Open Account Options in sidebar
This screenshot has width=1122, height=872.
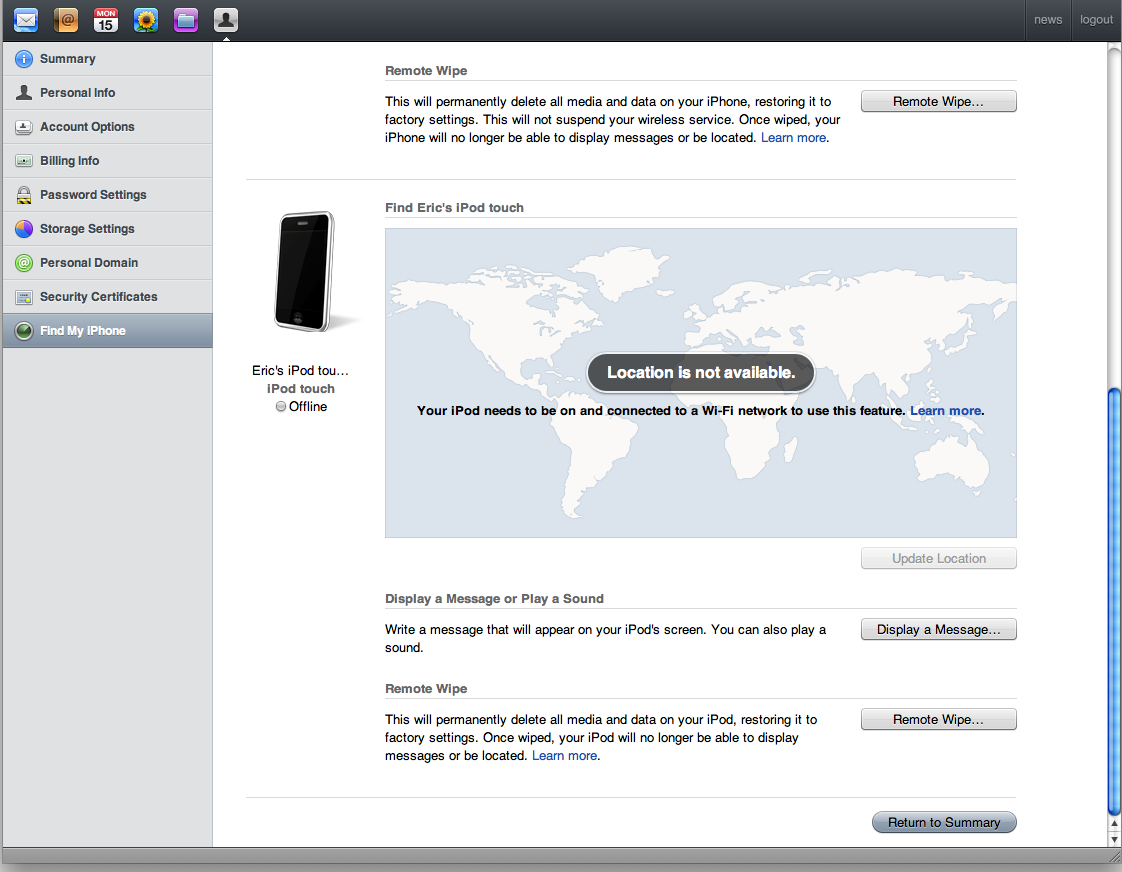coord(107,127)
